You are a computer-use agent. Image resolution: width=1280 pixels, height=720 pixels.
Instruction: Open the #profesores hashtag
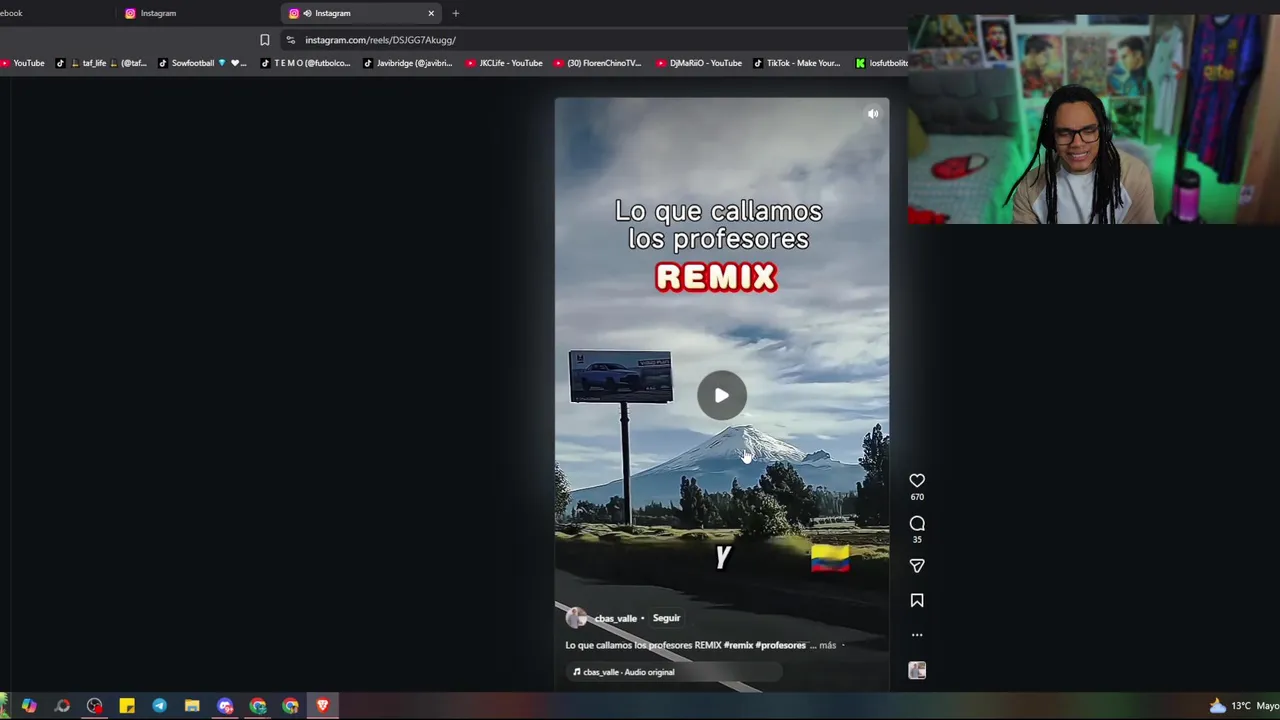tap(781, 645)
